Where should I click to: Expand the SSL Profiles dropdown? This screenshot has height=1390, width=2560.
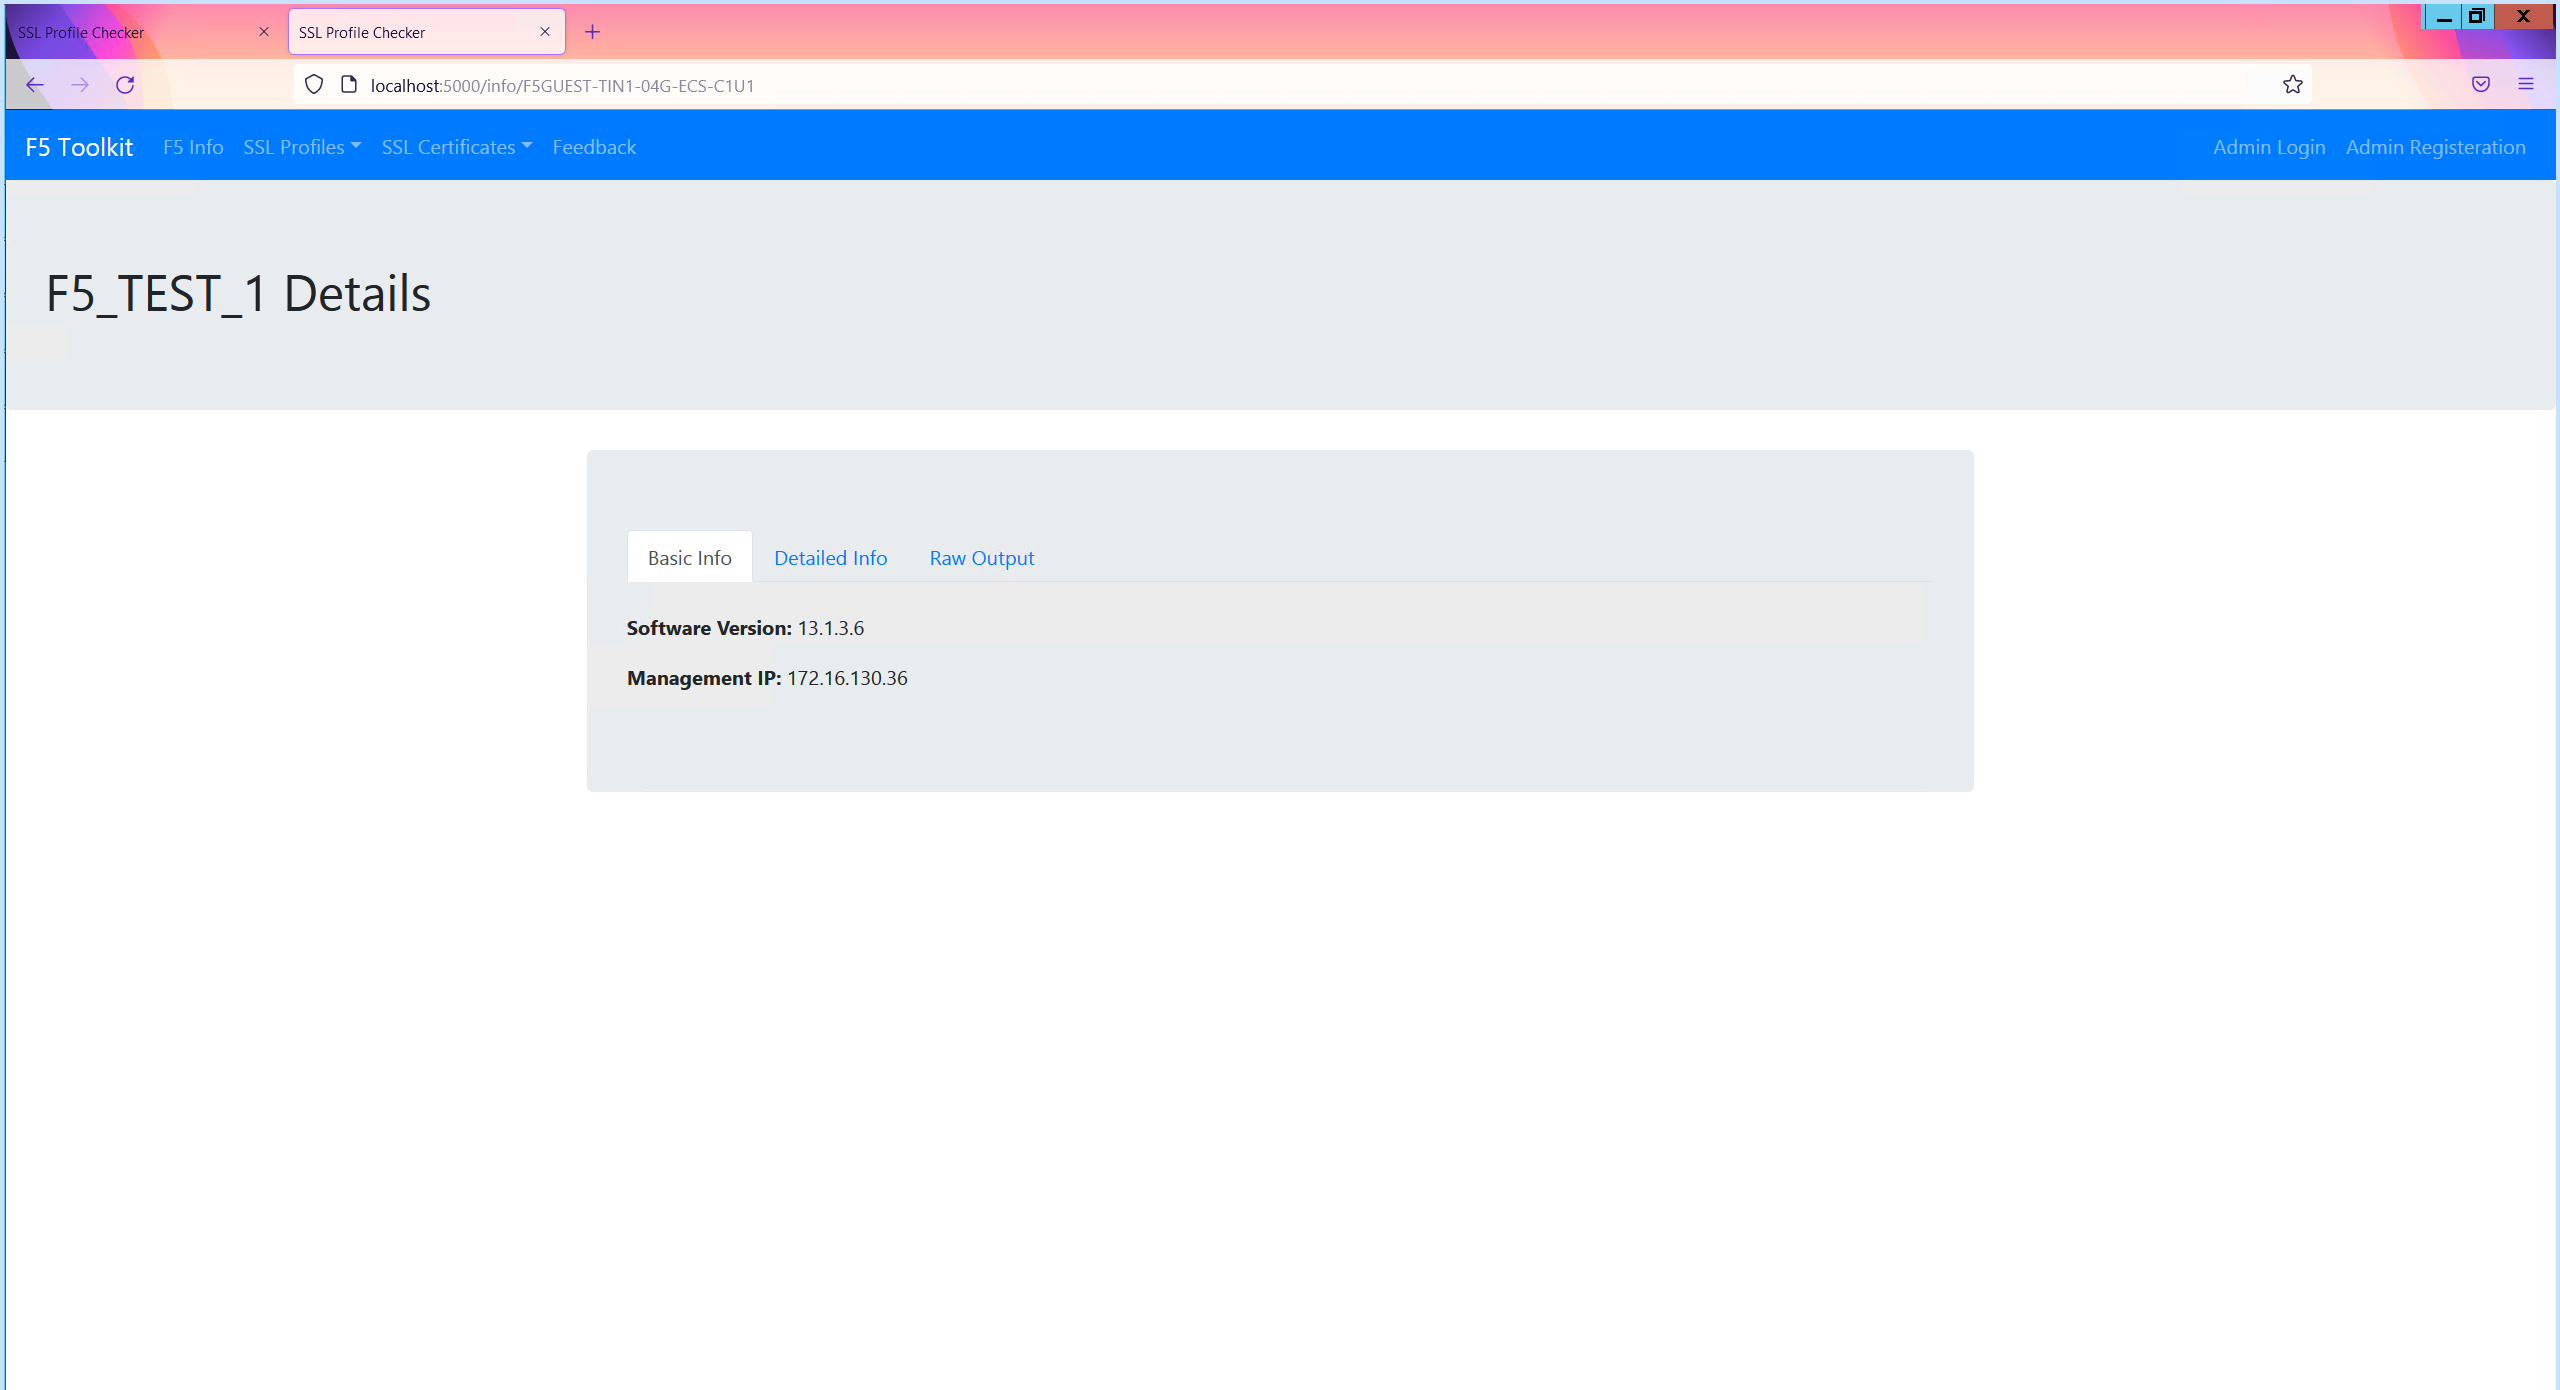click(x=302, y=147)
